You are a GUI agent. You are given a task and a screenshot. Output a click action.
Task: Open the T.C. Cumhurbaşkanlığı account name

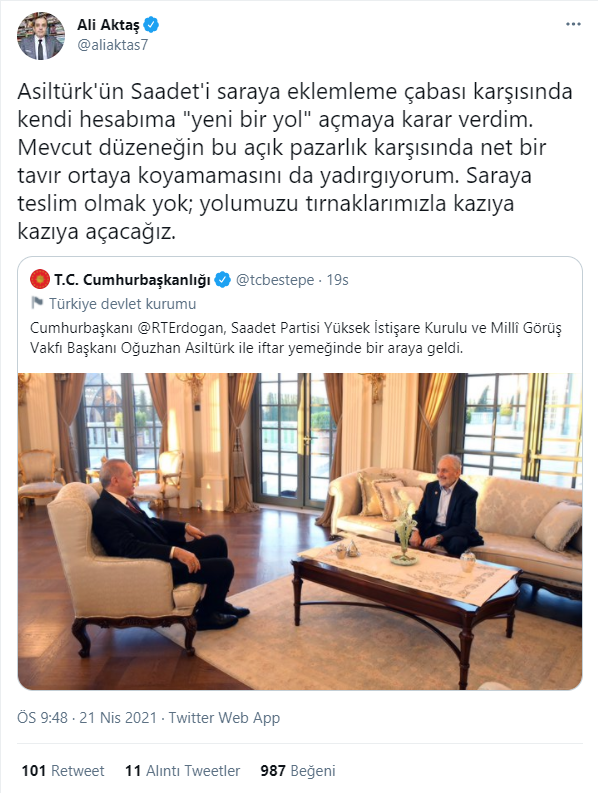pos(132,280)
